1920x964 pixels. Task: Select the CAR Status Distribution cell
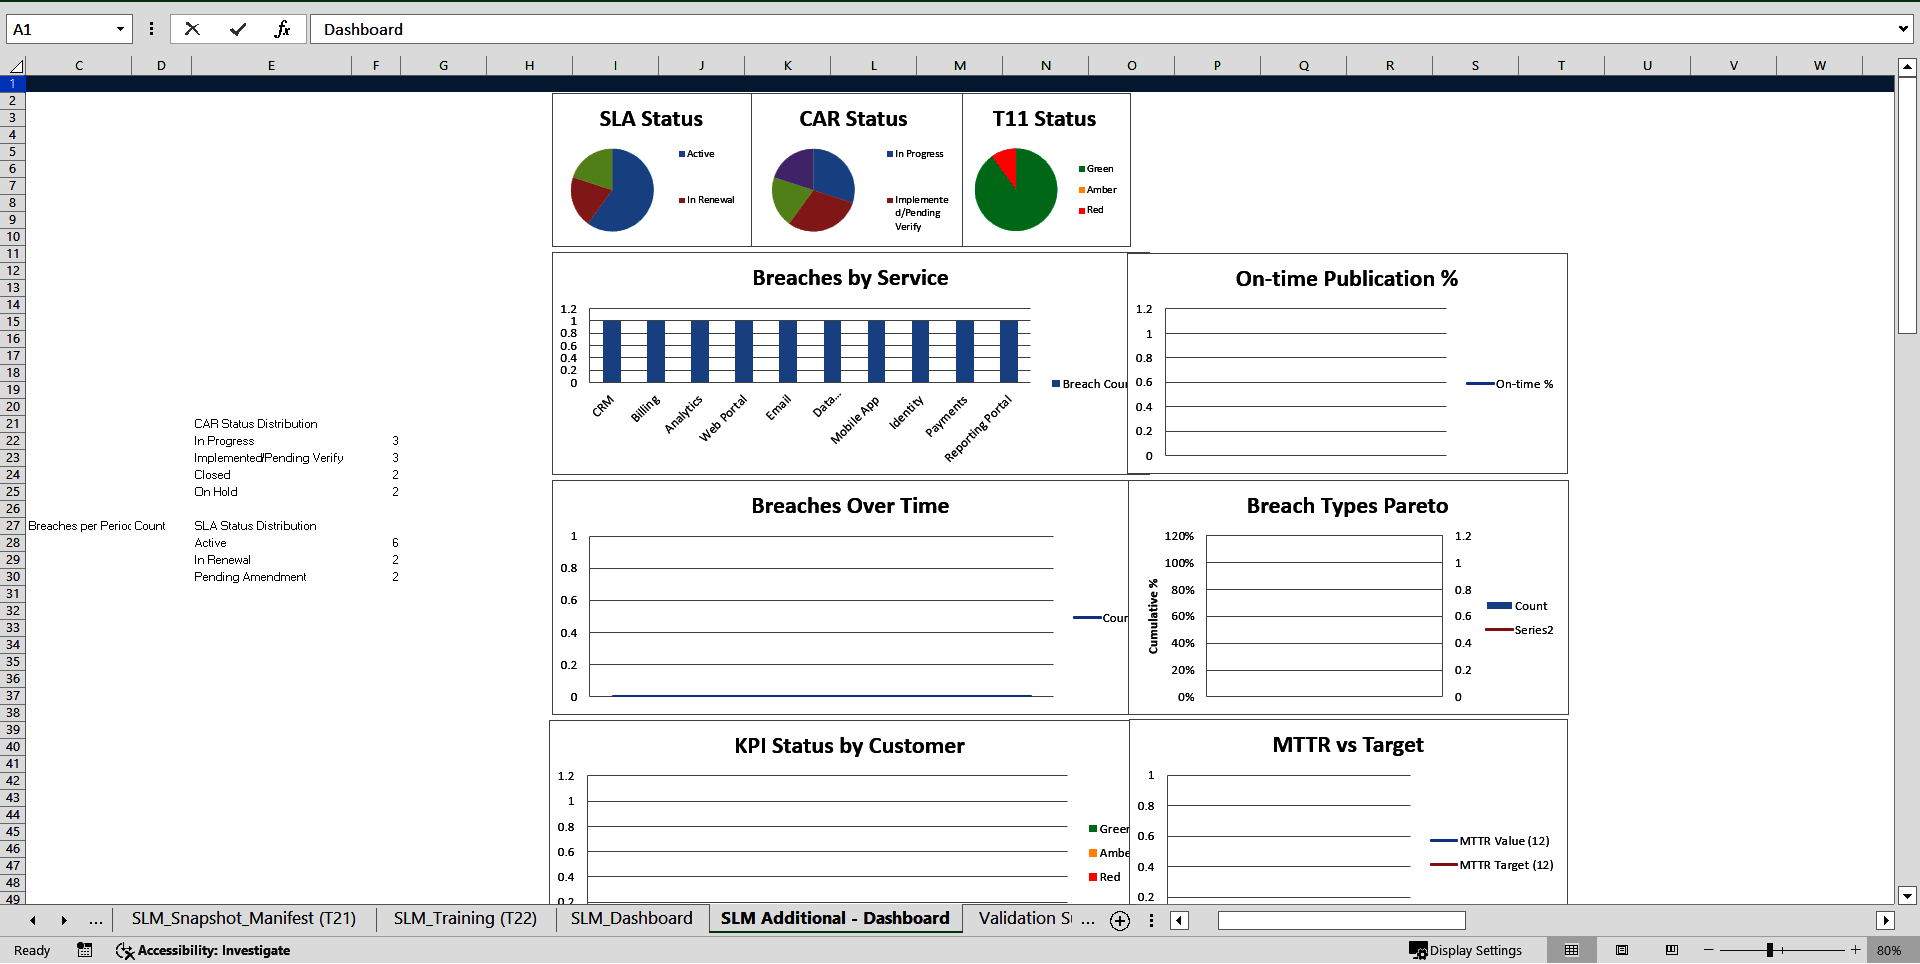click(271, 424)
